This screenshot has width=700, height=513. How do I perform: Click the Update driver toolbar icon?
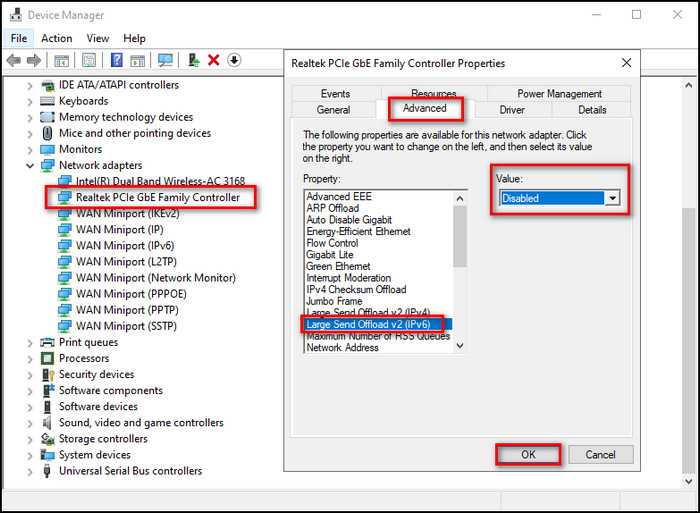pos(193,60)
